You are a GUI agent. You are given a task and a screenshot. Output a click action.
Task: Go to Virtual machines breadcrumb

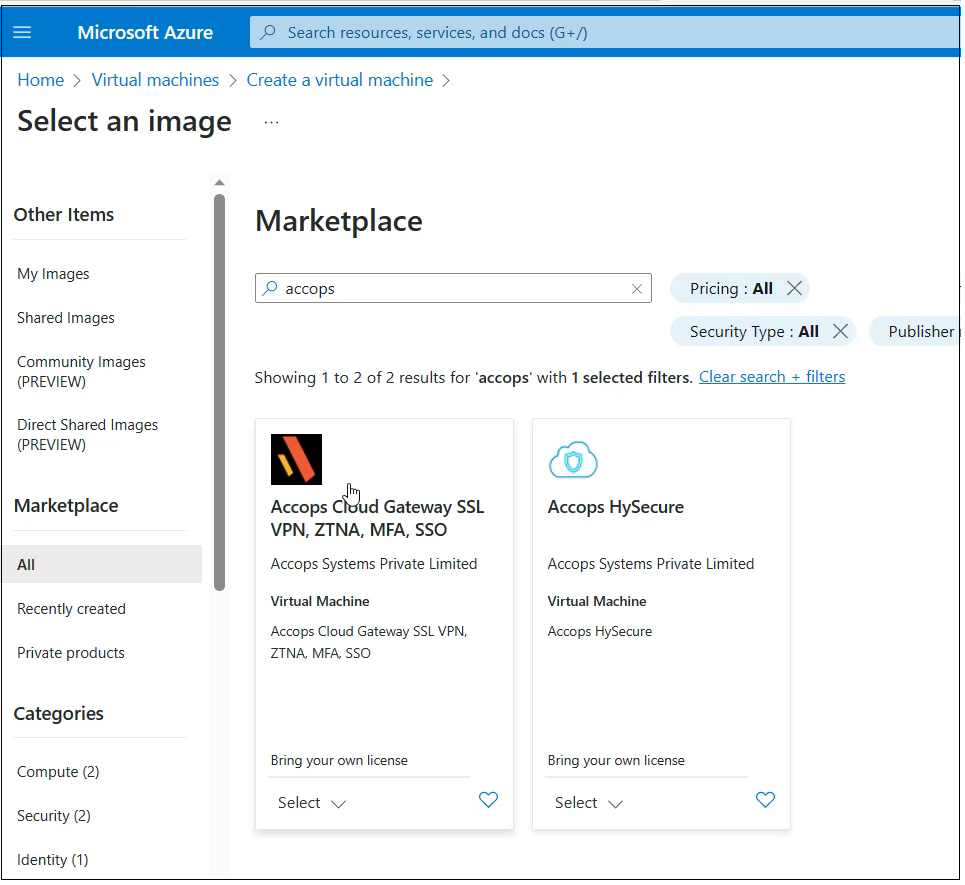156,80
